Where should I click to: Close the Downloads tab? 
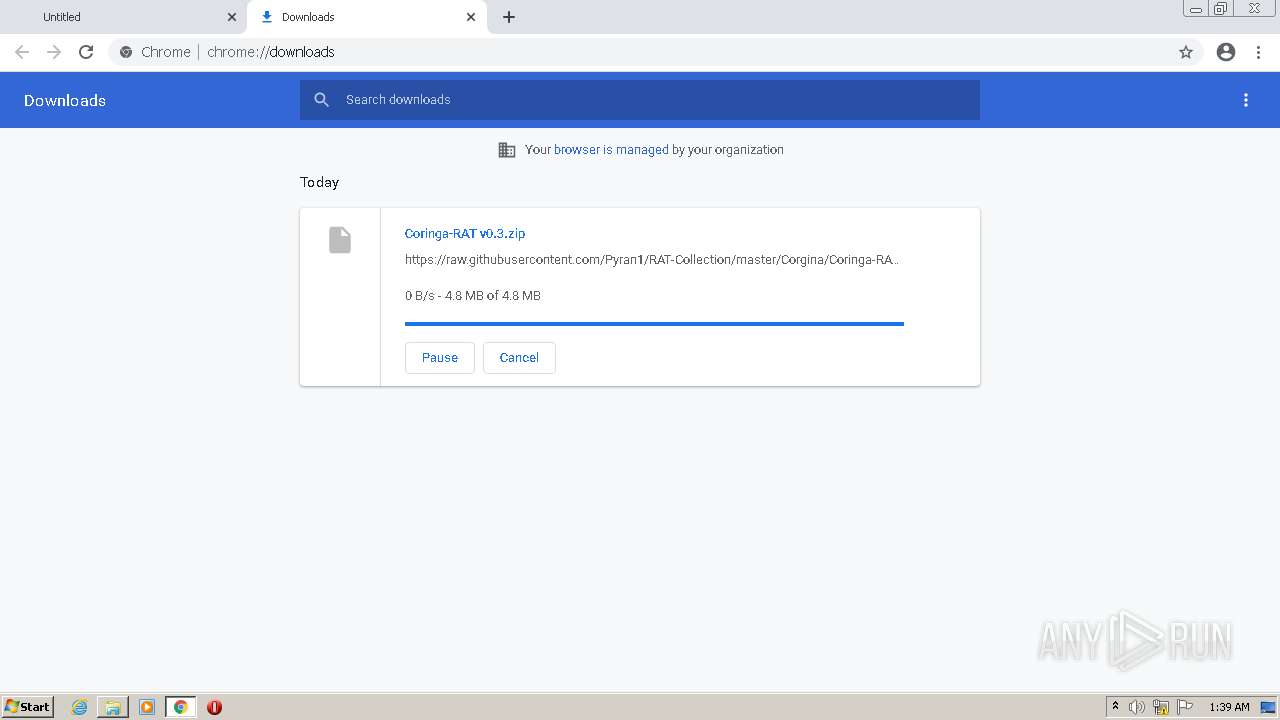tap(471, 17)
